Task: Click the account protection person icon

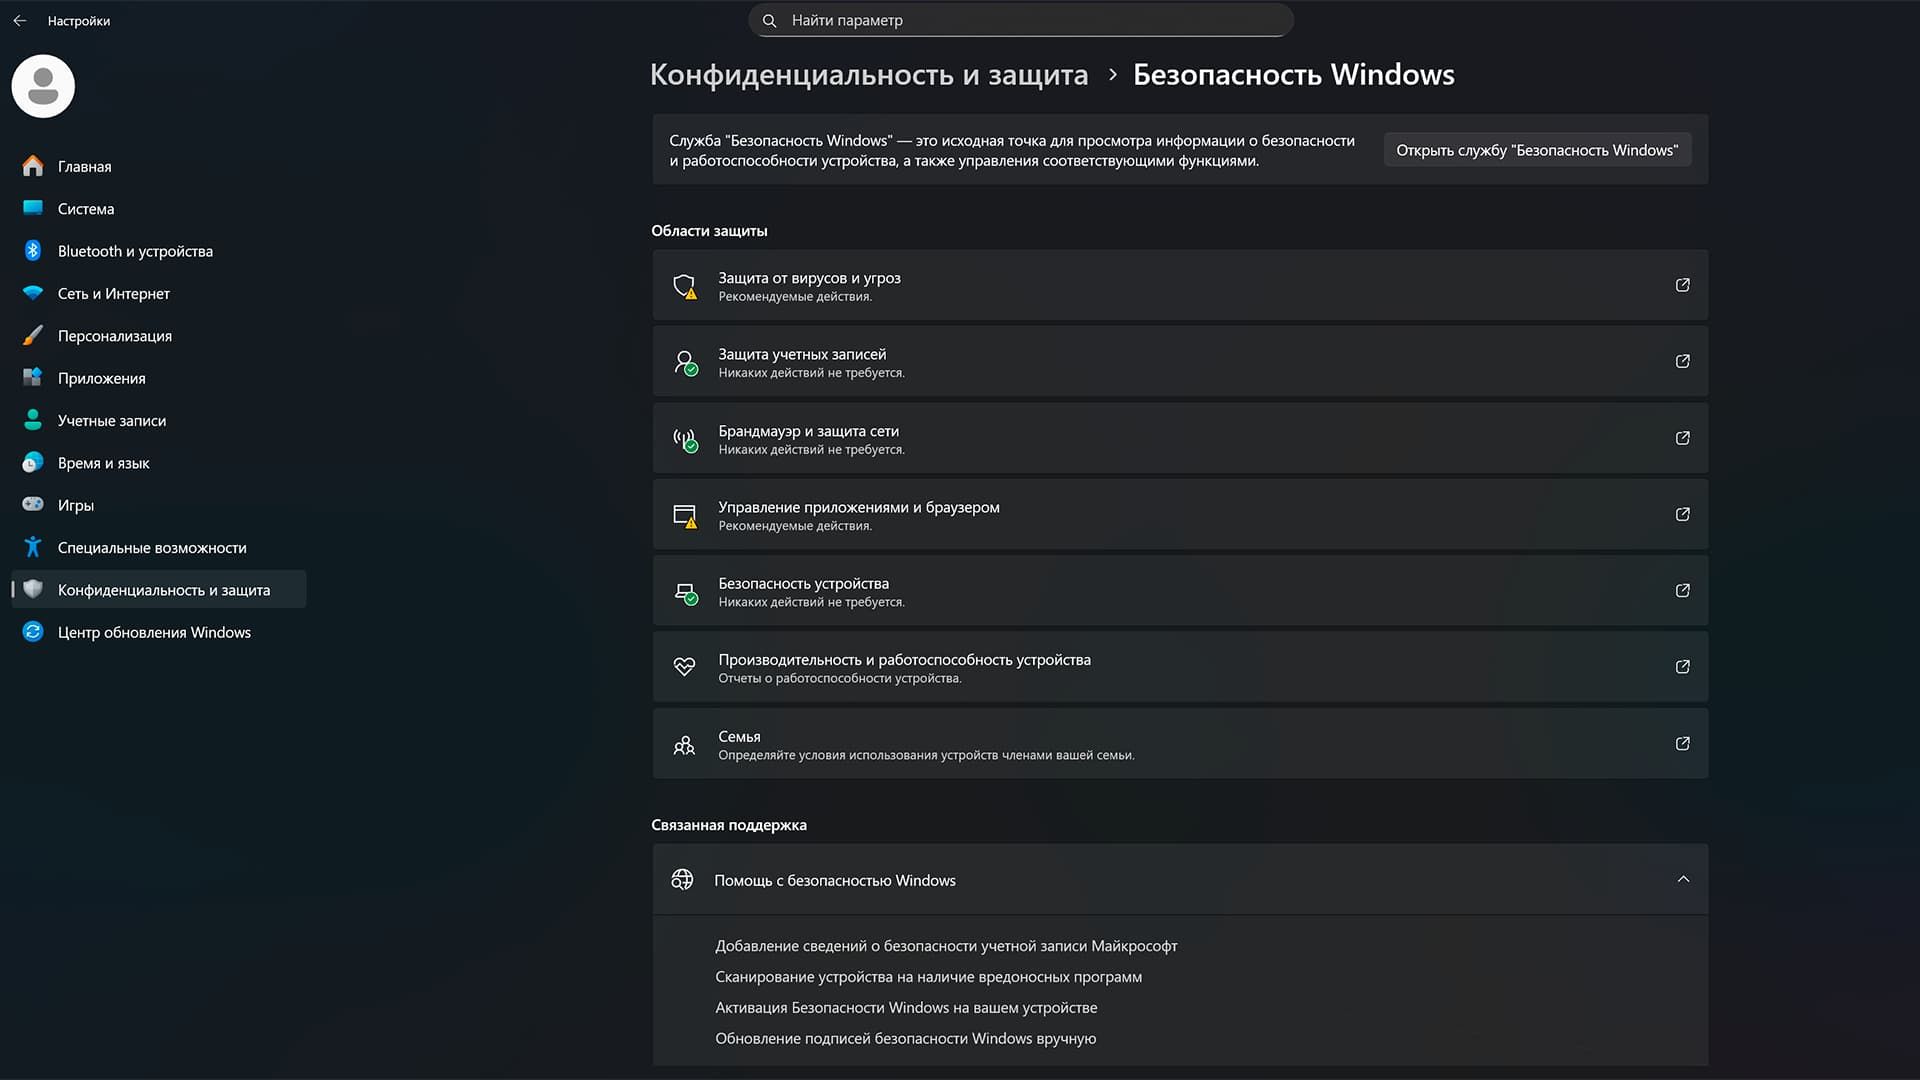Action: pos(685,361)
